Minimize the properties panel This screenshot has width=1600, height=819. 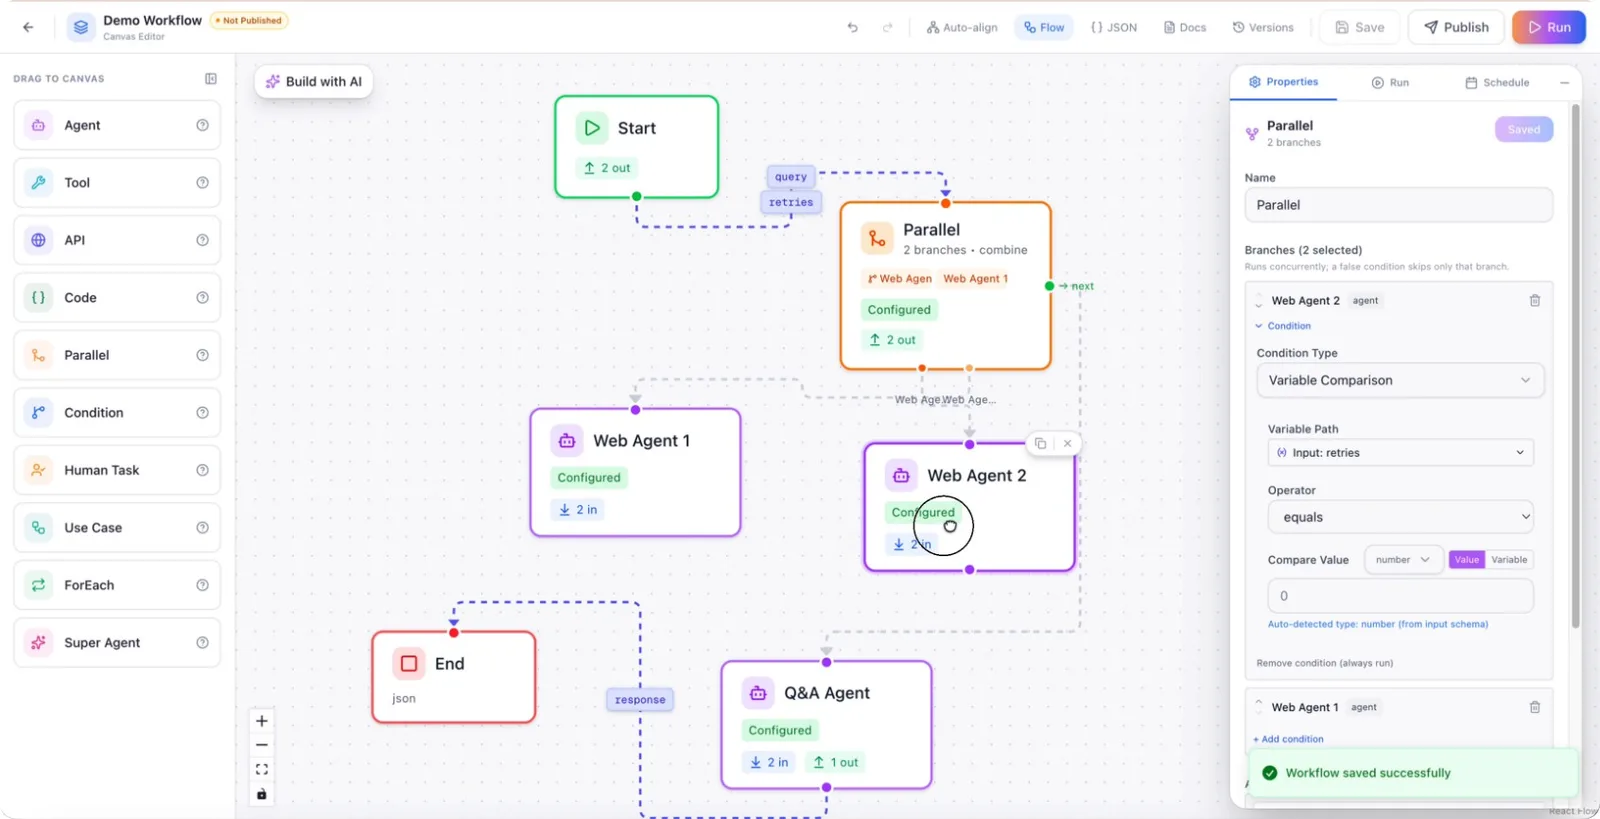[1564, 83]
